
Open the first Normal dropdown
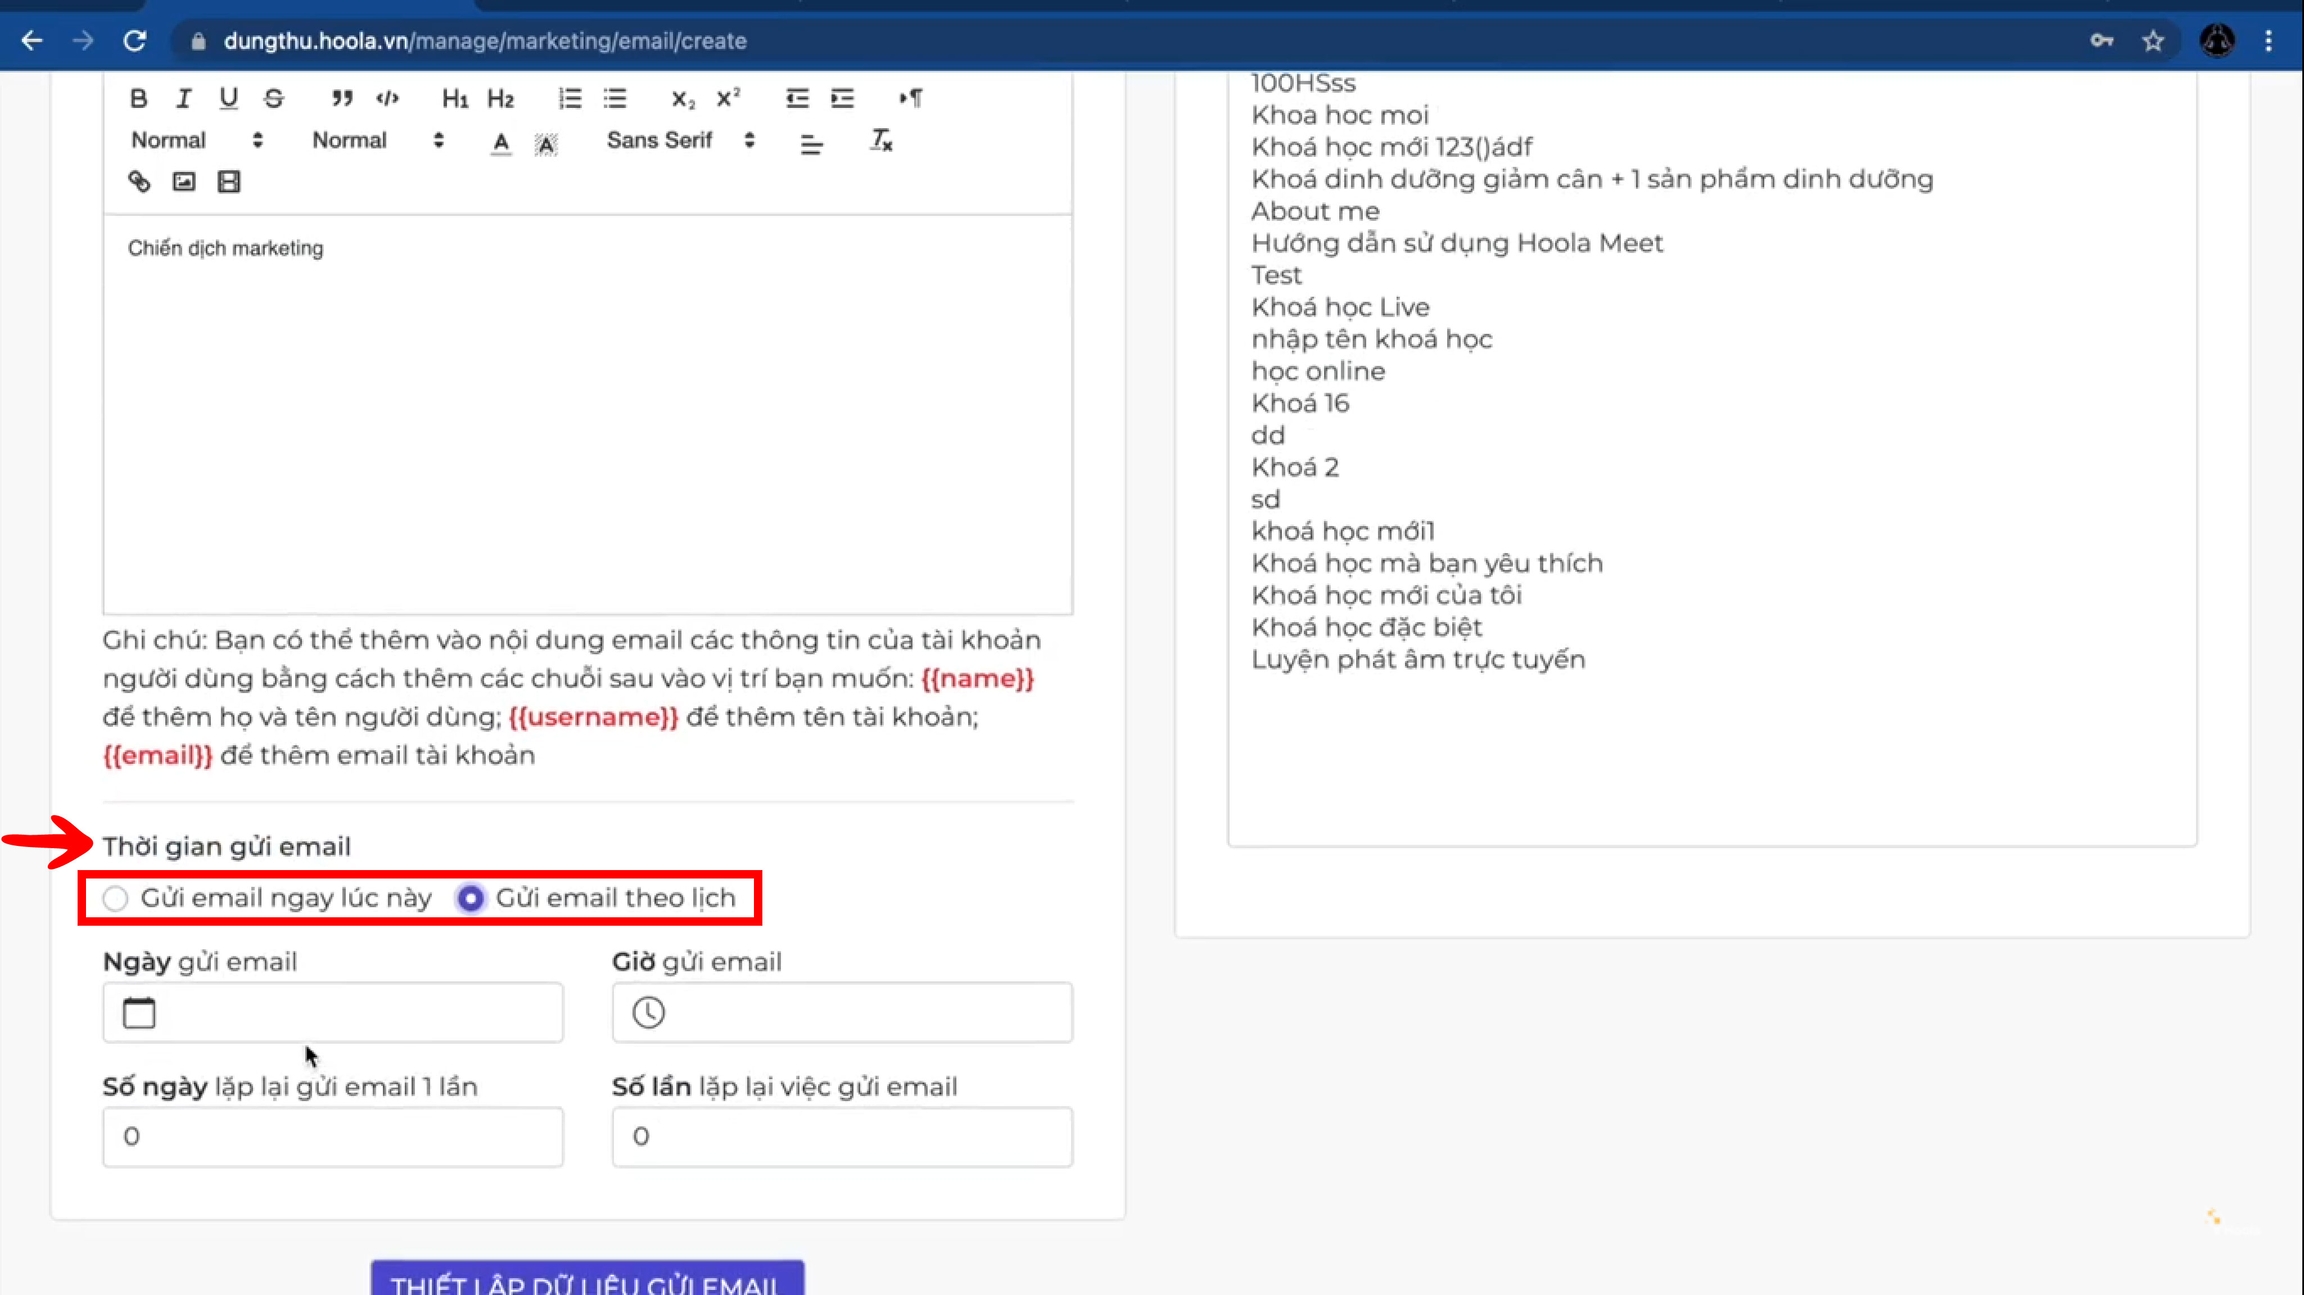point(196,140)
